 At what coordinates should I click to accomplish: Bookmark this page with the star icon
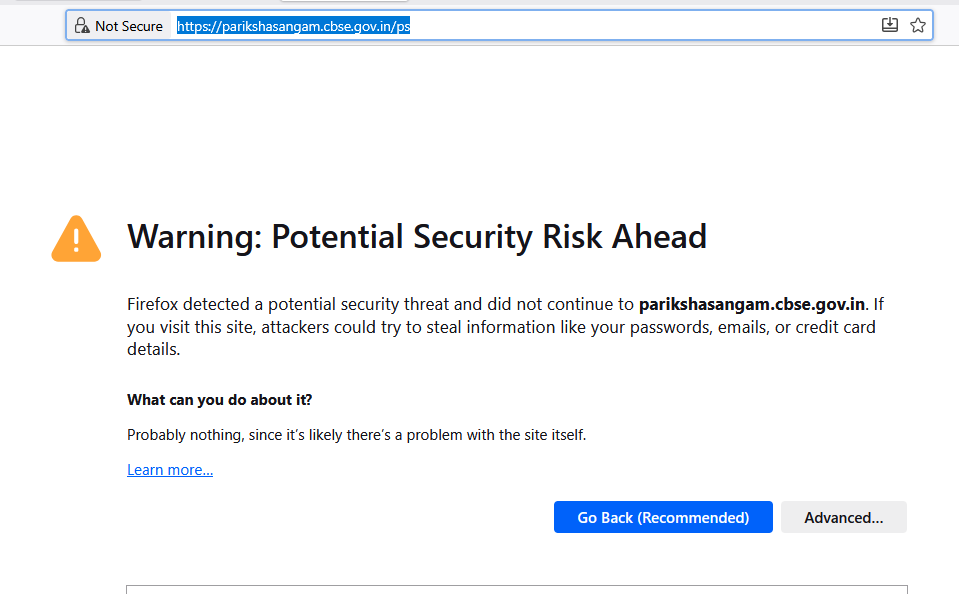(918, 26)
